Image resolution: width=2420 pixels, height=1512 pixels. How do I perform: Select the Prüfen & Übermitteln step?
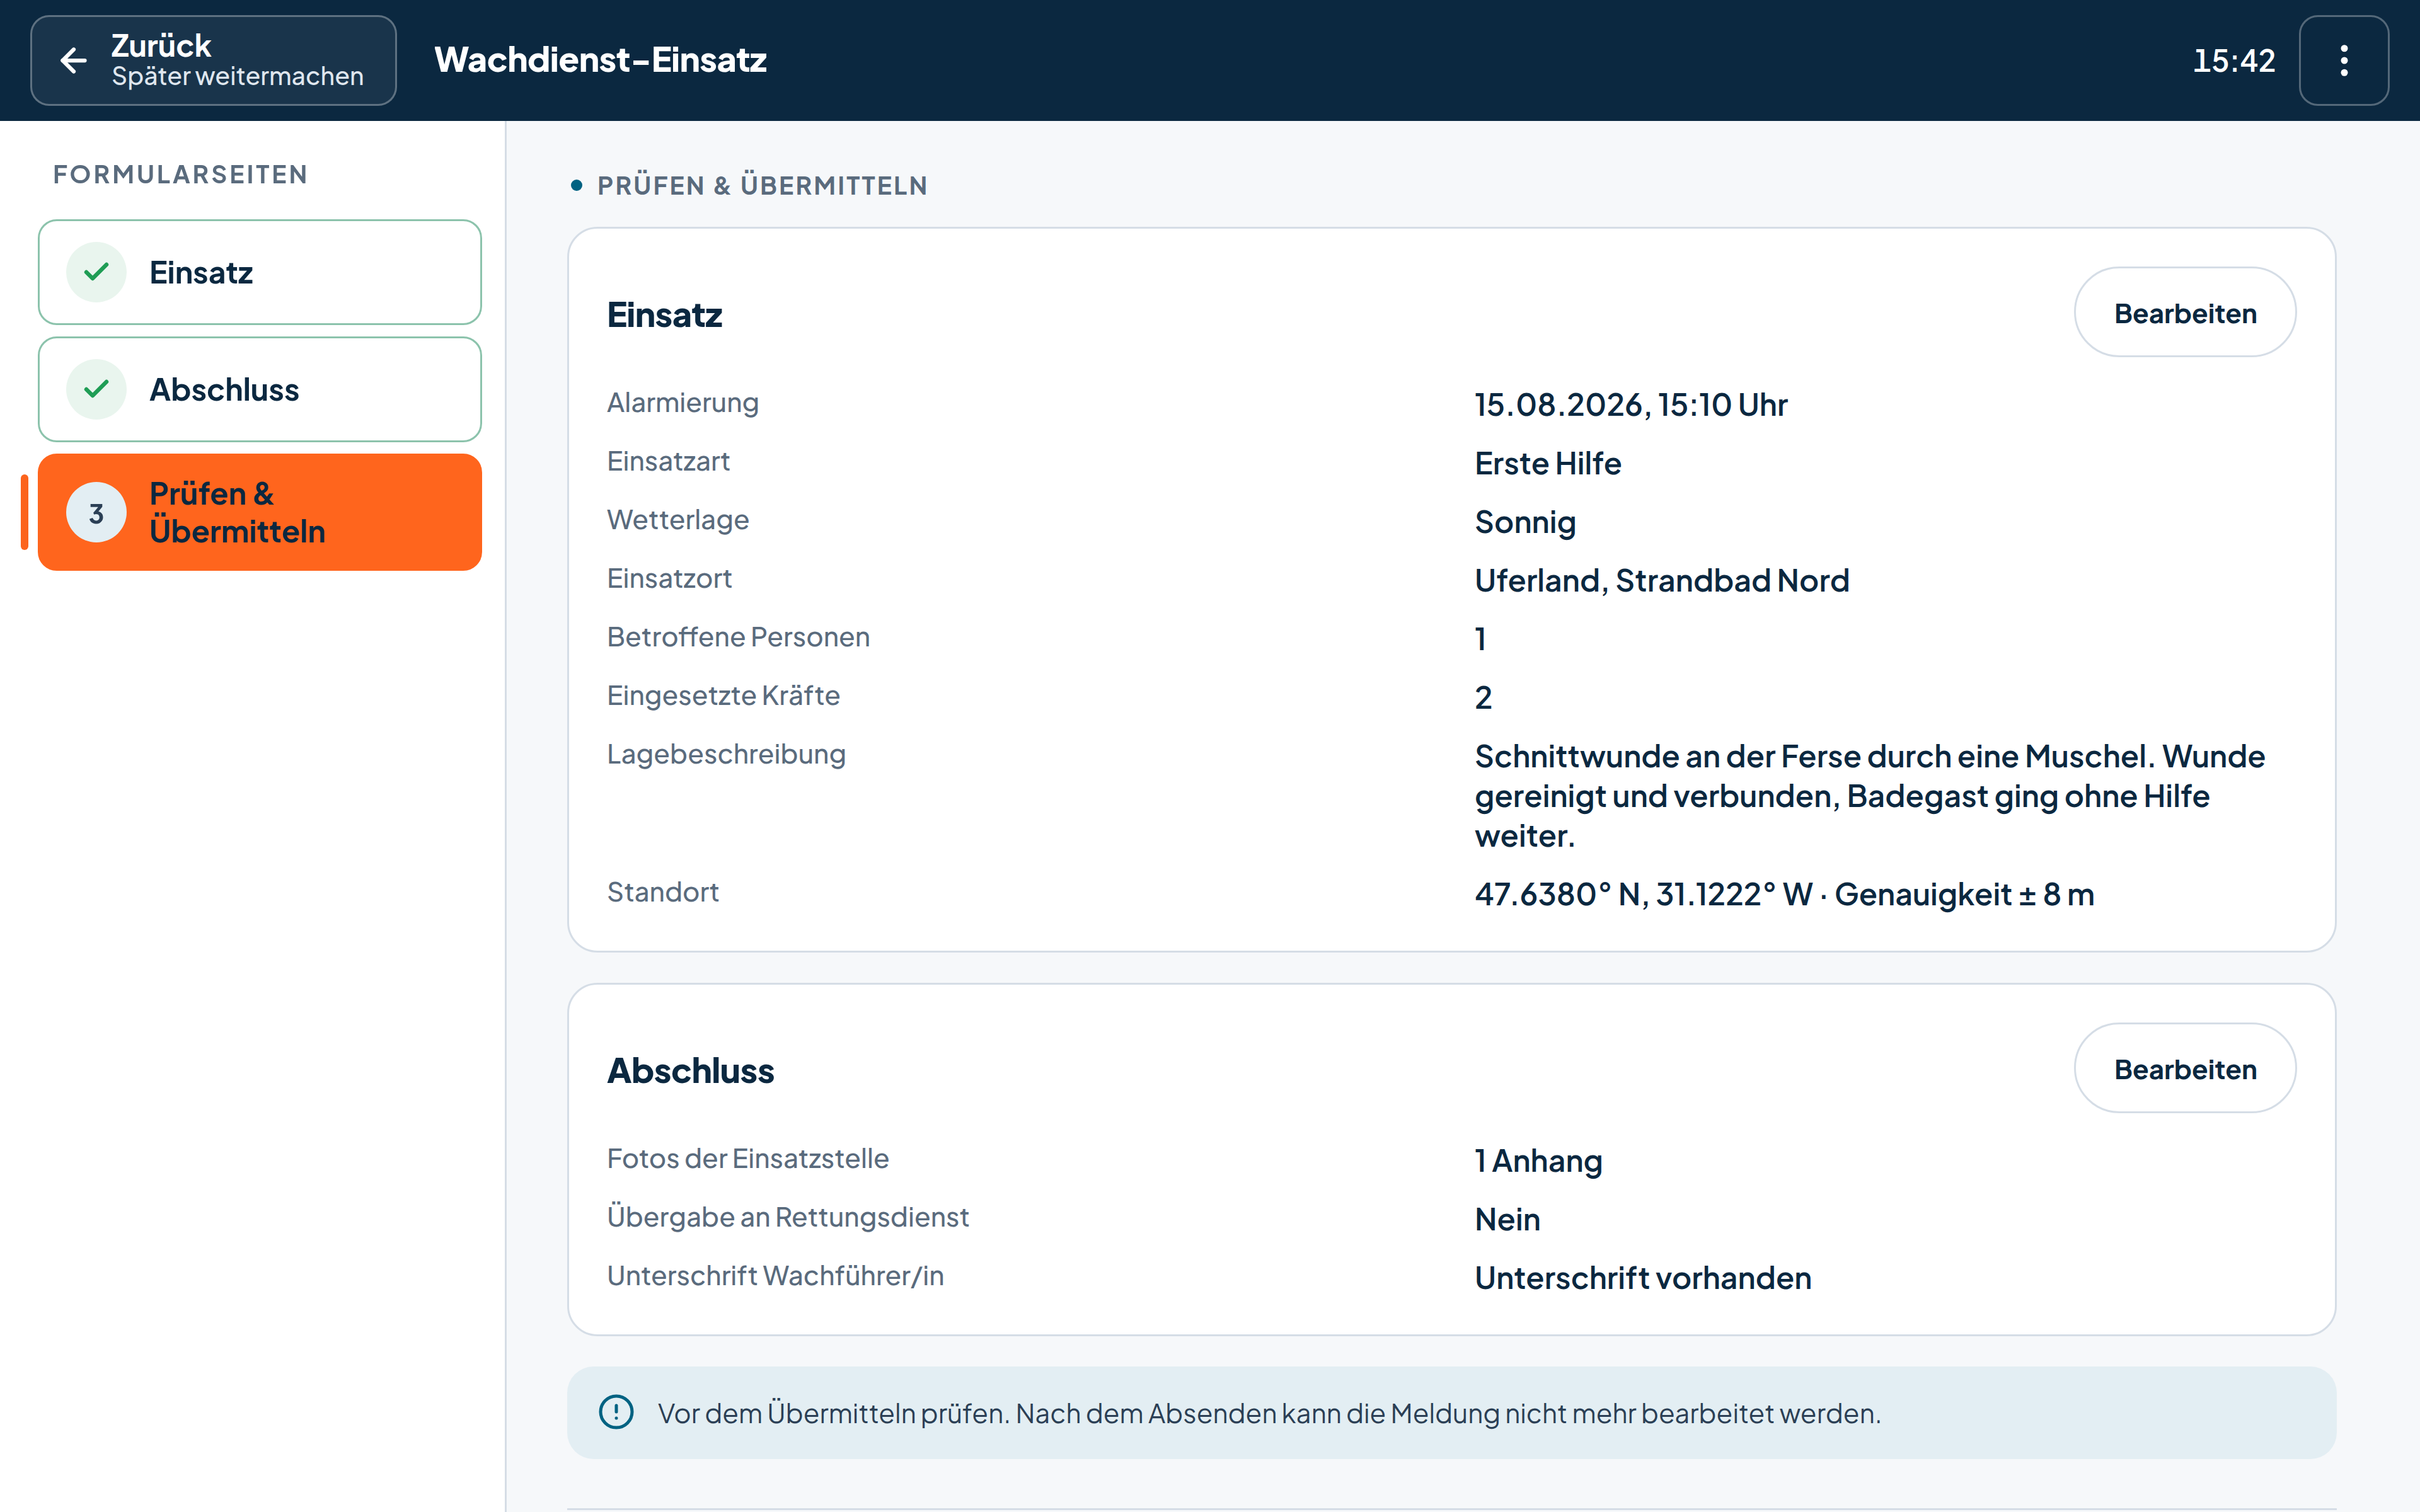(260, 513)
